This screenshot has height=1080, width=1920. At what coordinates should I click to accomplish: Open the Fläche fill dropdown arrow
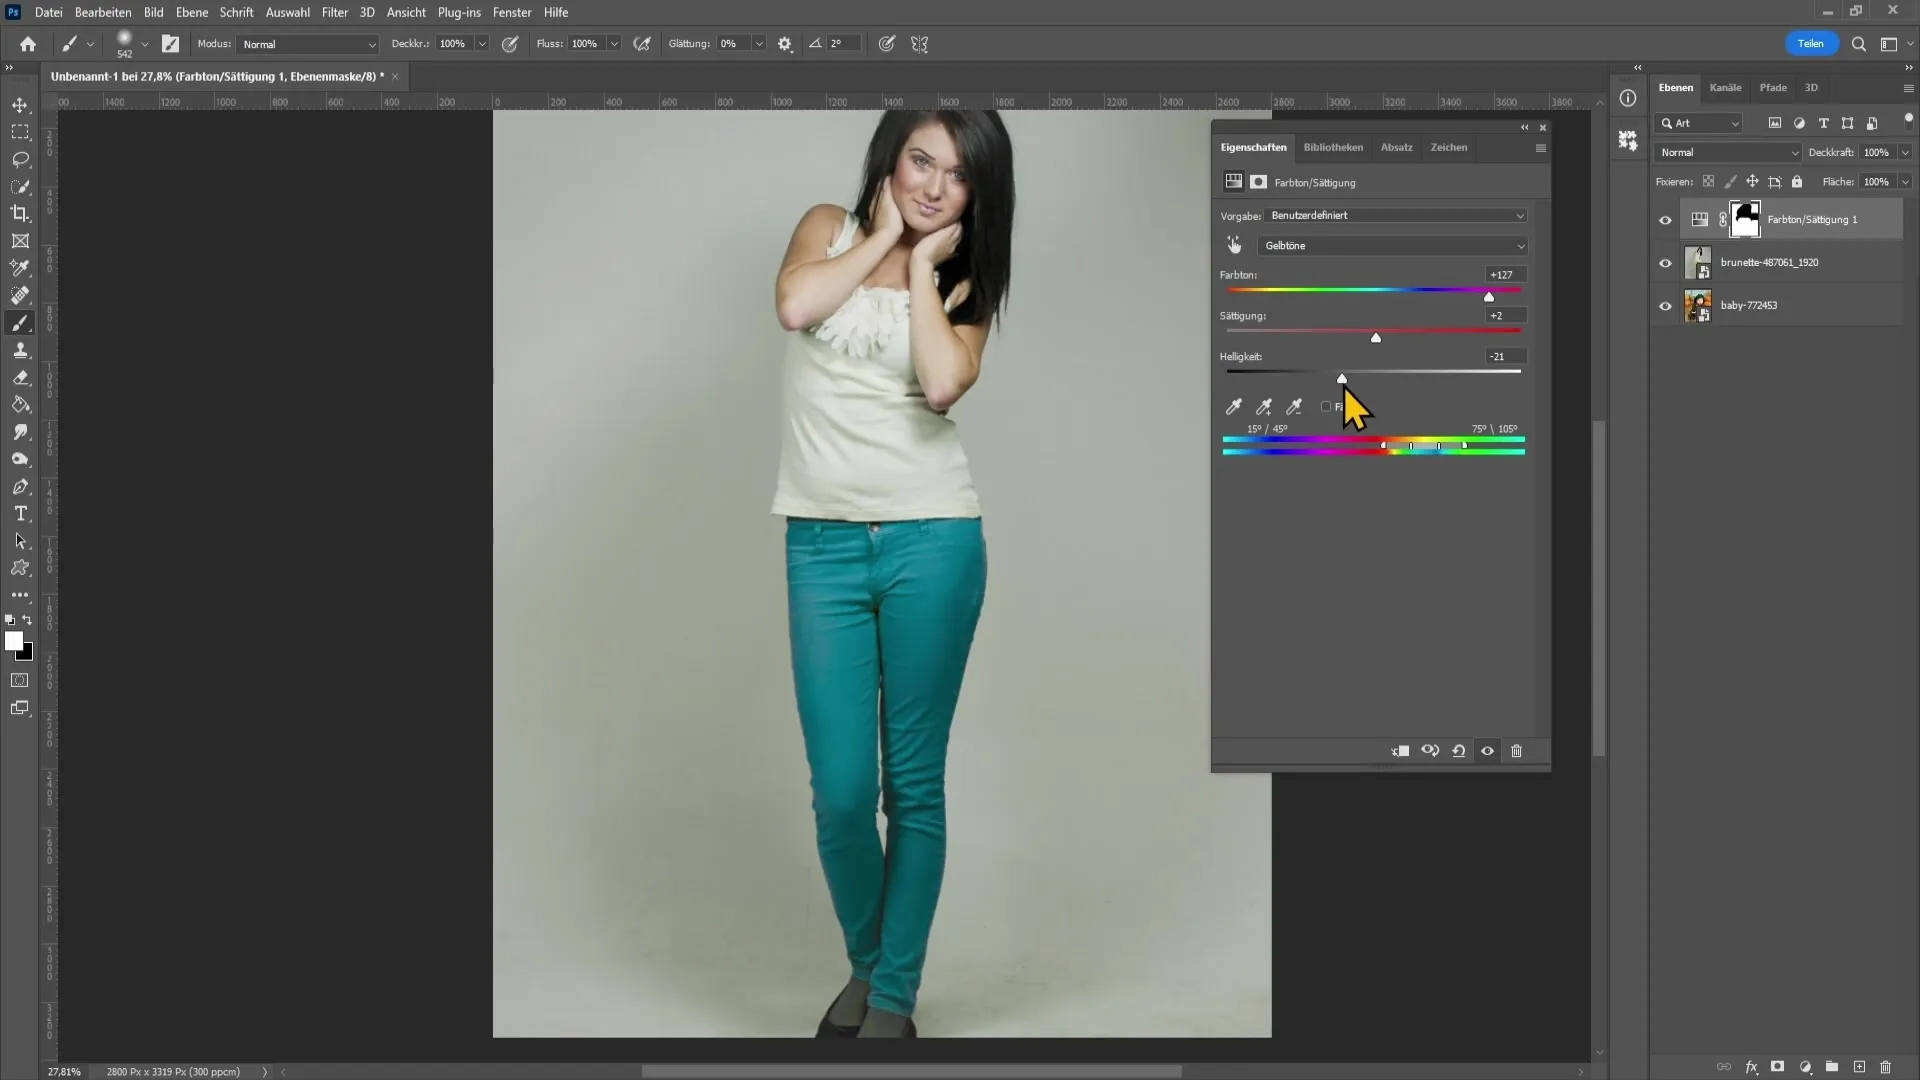1905,182
